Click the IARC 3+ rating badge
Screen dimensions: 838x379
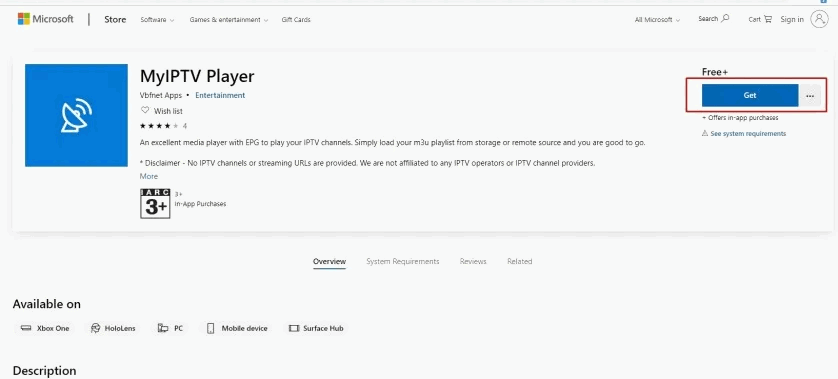coord(155,204)
